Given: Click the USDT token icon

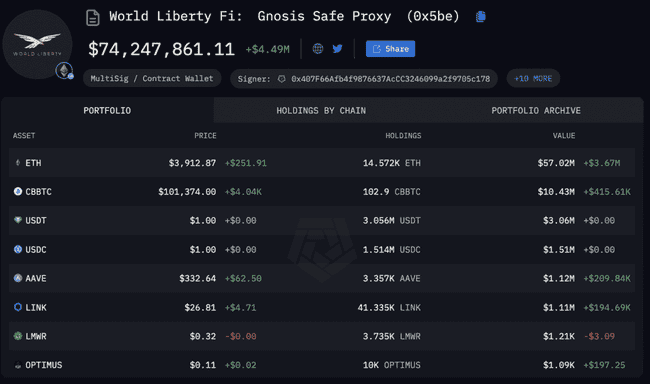Looking at the screenshot, I should pyautogui.click(x=17, y=220).
